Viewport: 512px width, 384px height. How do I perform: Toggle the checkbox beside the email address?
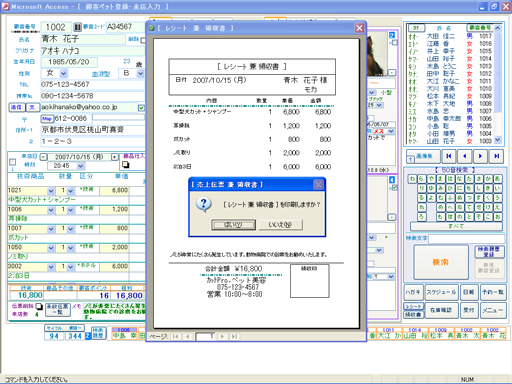tap(141, 108)
